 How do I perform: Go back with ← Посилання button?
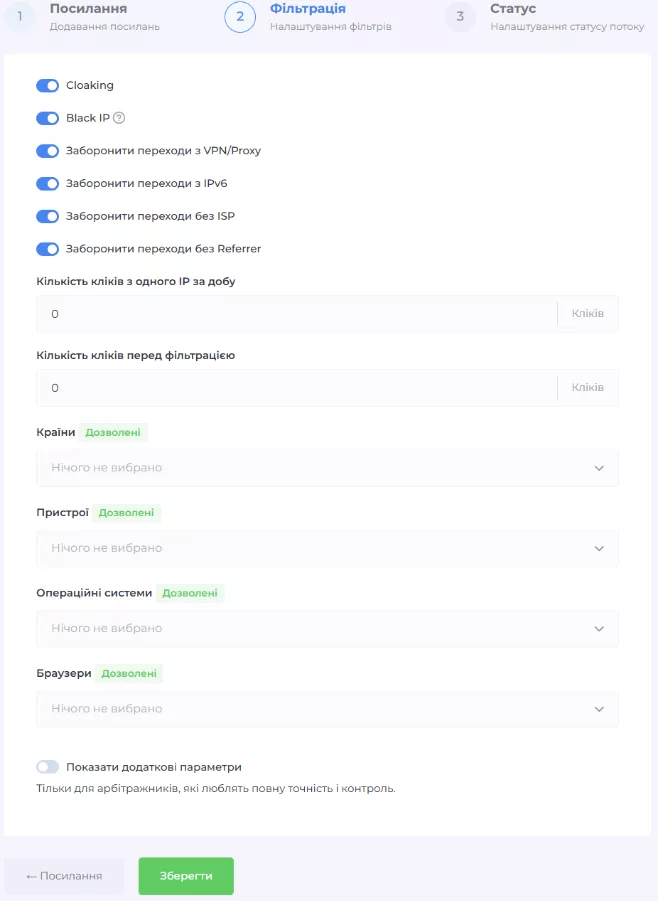64,876
